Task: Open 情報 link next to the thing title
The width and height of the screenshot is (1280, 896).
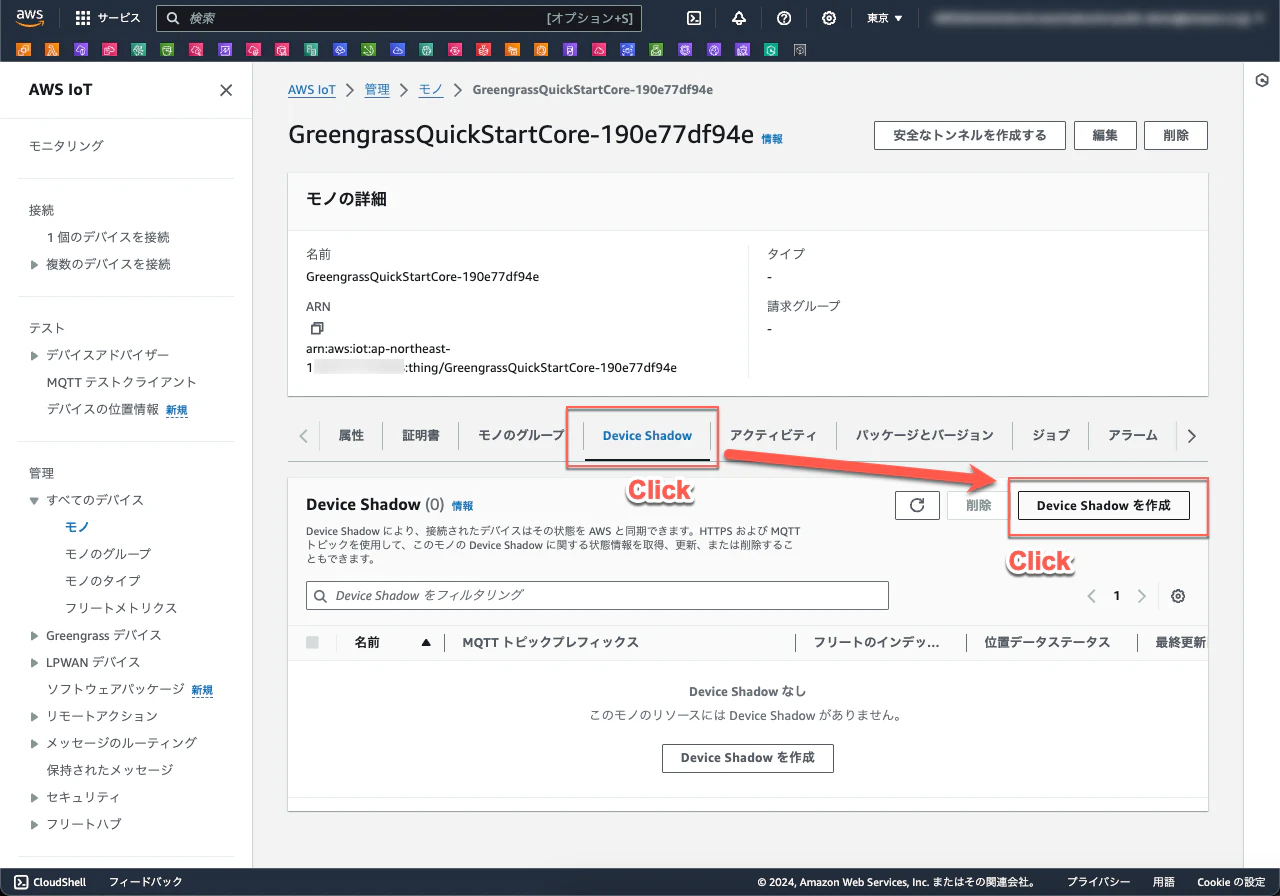Action: click(772, 139)
